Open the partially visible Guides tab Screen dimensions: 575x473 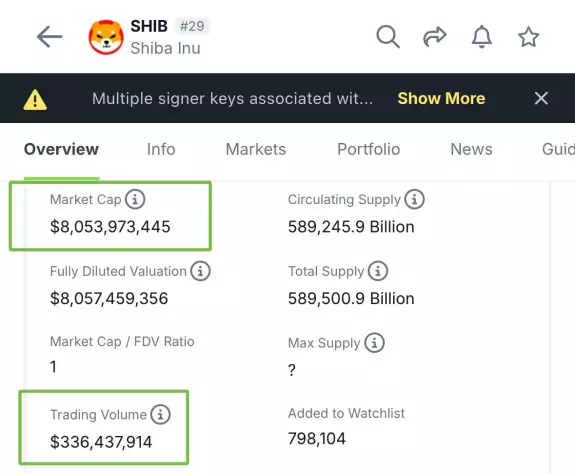(558, 149)
